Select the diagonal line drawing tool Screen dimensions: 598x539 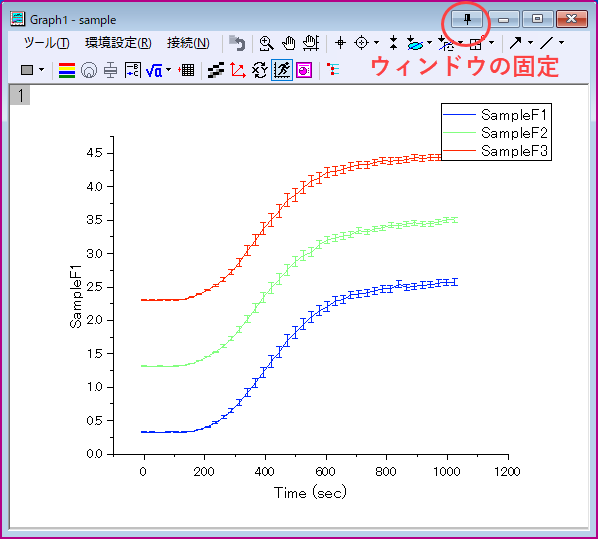coord(547,43)
